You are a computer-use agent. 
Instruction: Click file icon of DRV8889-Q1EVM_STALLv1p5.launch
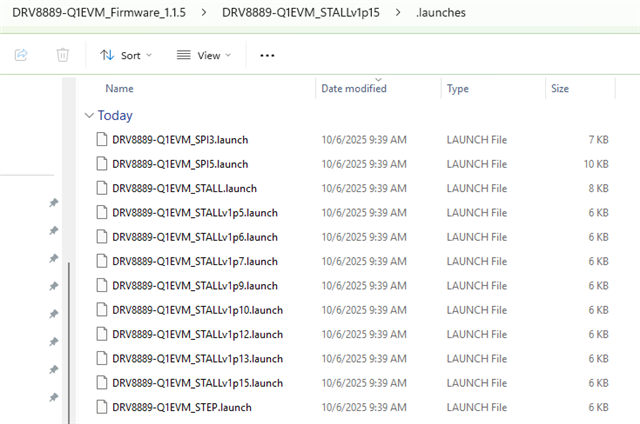(x=102, y=213)
